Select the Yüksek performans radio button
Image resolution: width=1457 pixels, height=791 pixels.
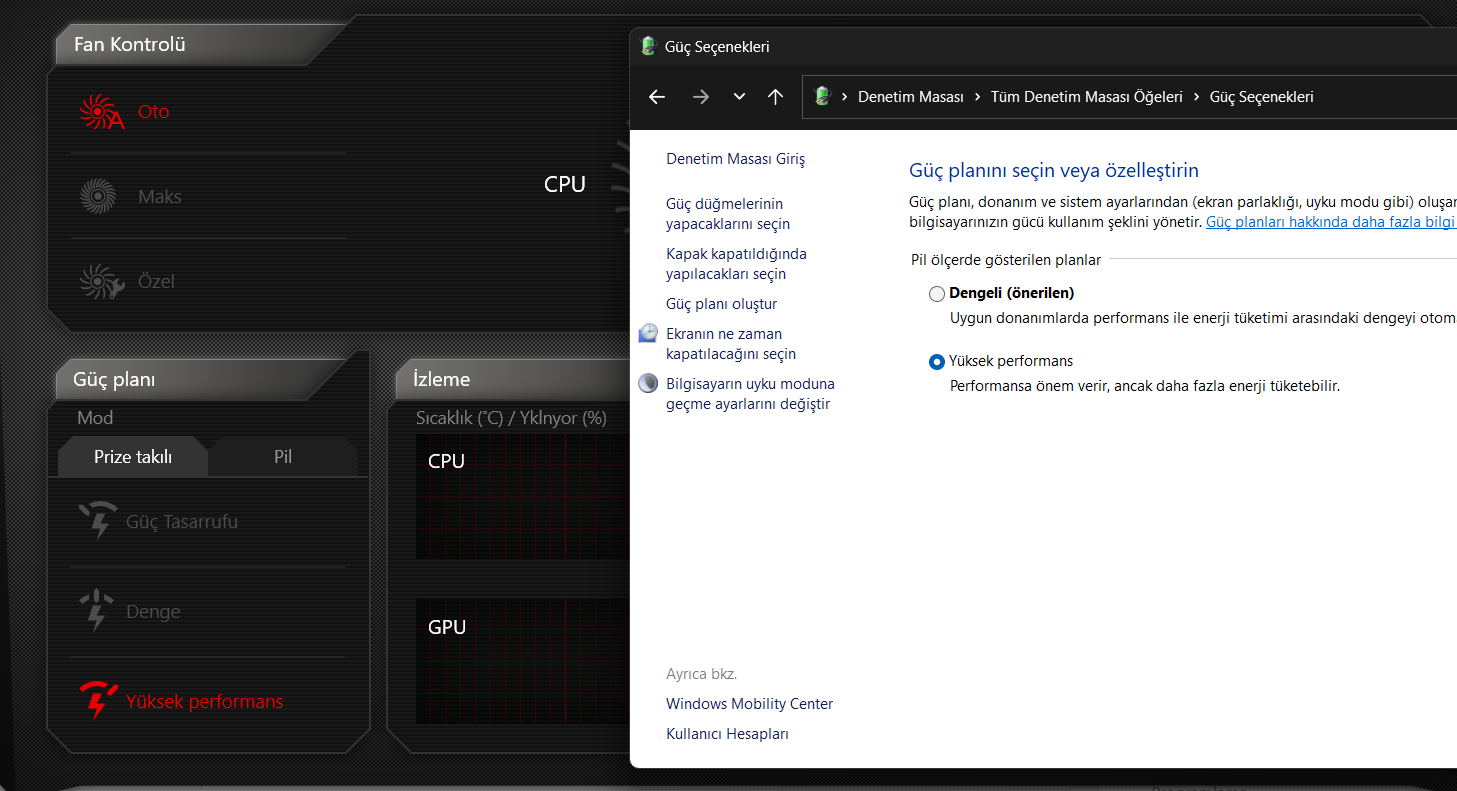pyautogui.click(x=937, y=362)
